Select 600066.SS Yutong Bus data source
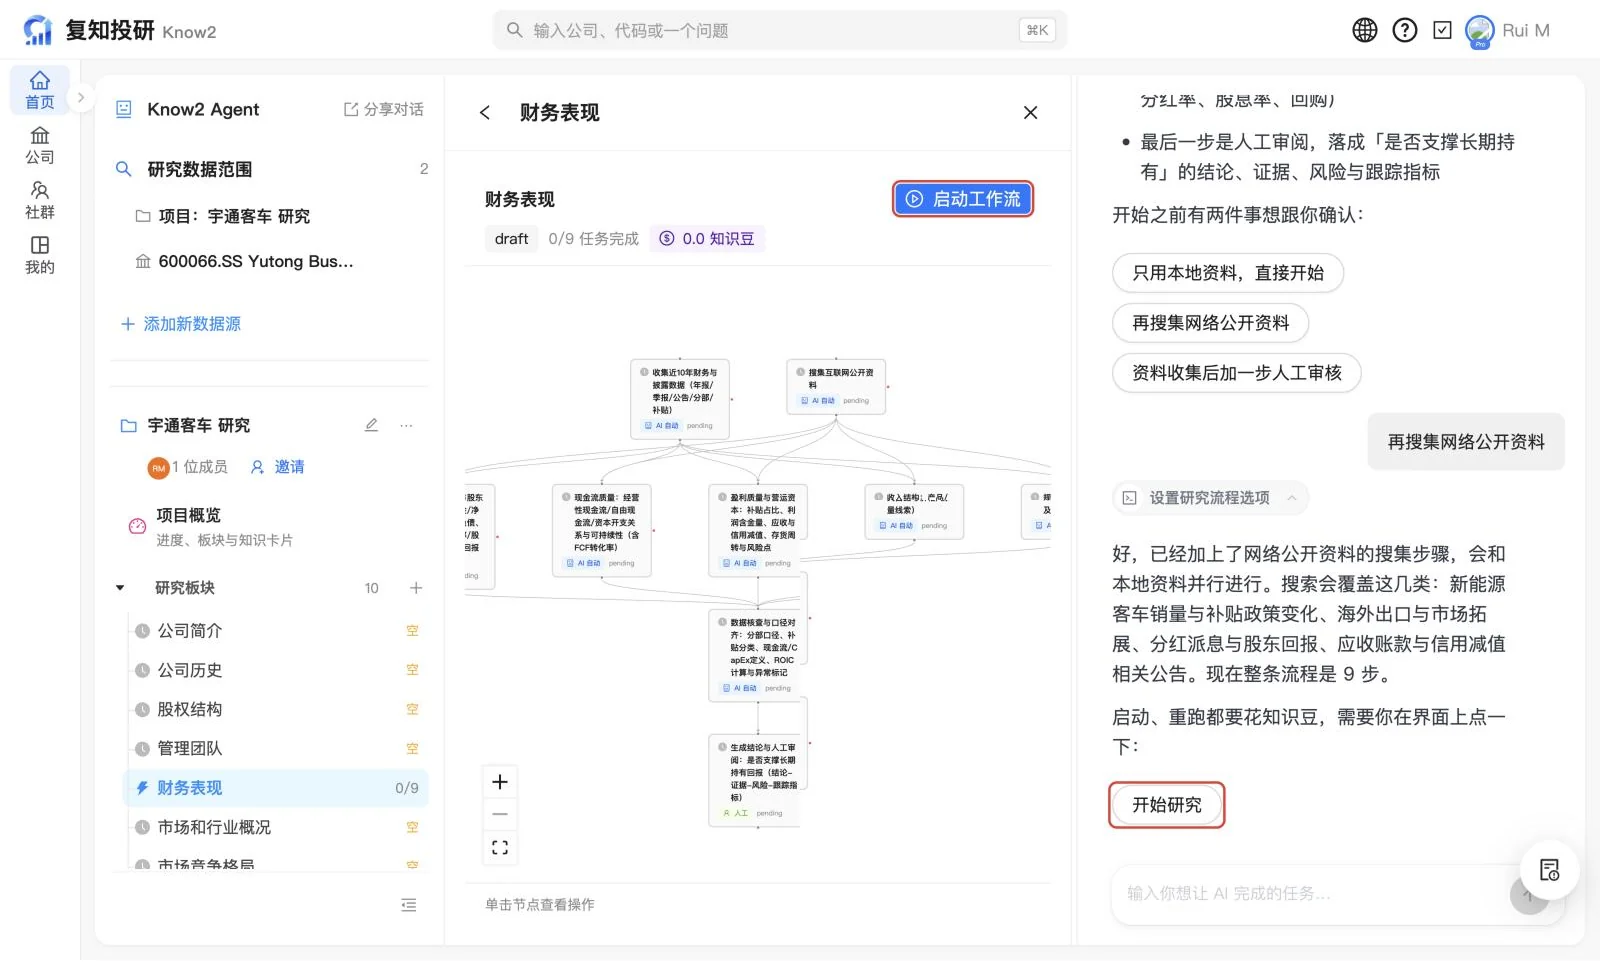The height and width of the screenshot is (962, 1600). click(245, 261)
